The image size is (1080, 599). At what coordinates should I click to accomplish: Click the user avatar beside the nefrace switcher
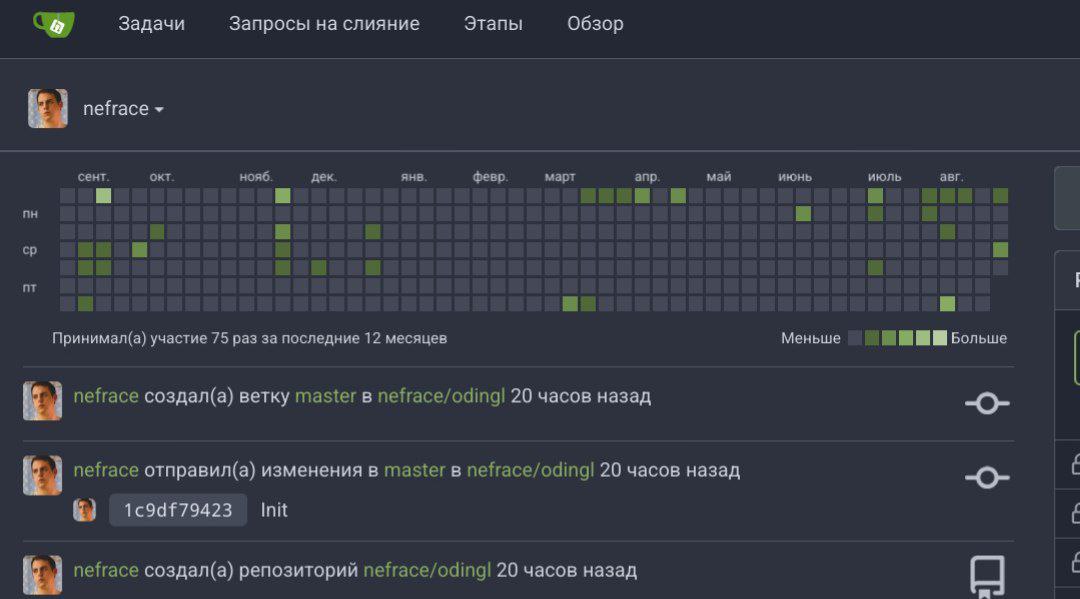coord(48,109)
